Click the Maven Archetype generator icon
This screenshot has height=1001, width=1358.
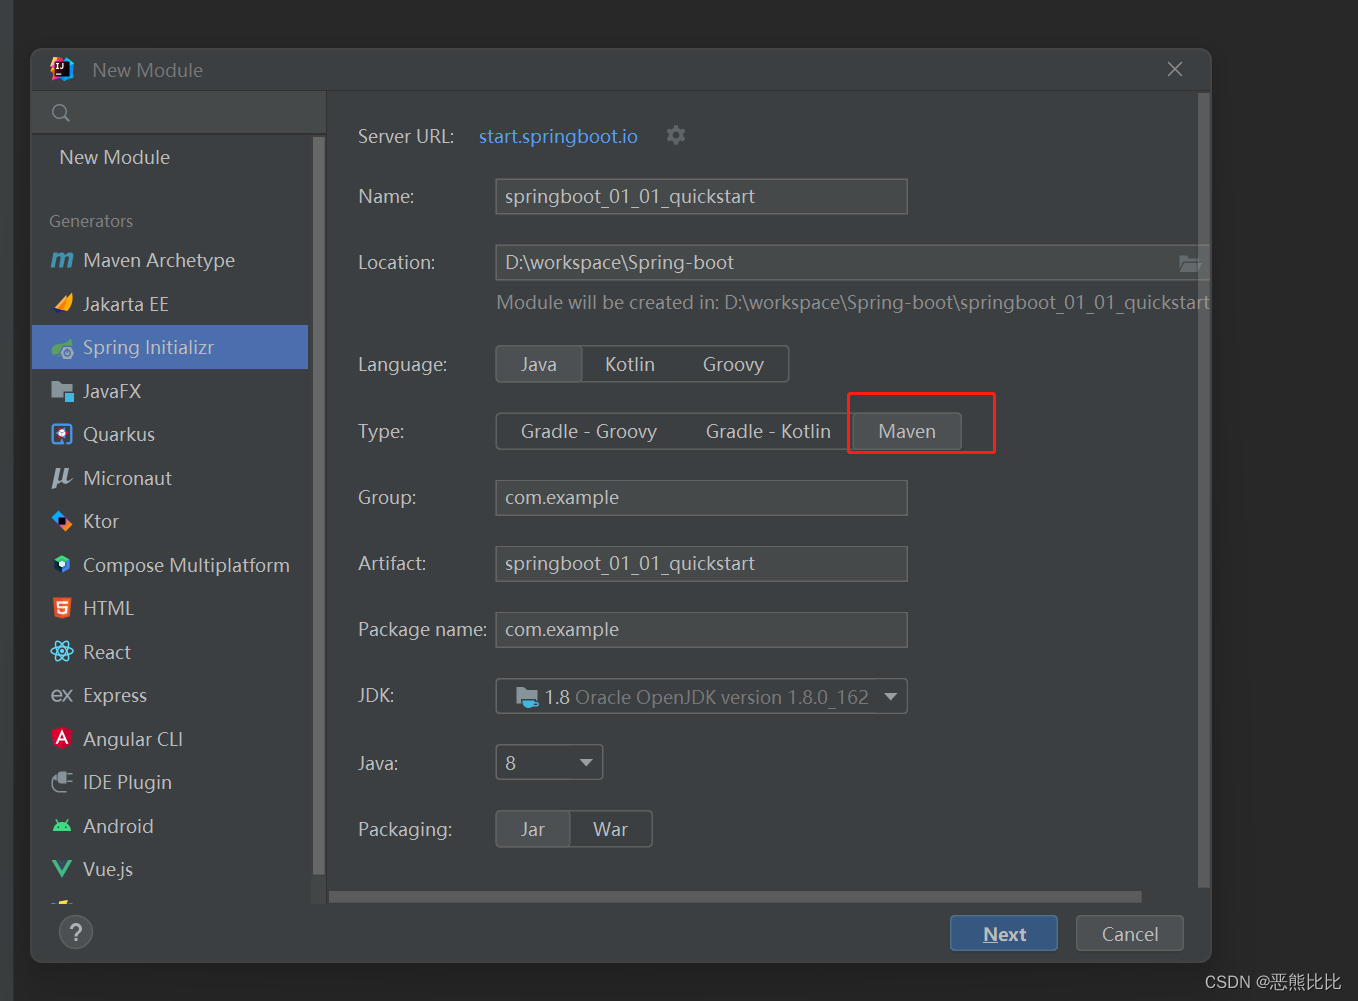[62, 260]
